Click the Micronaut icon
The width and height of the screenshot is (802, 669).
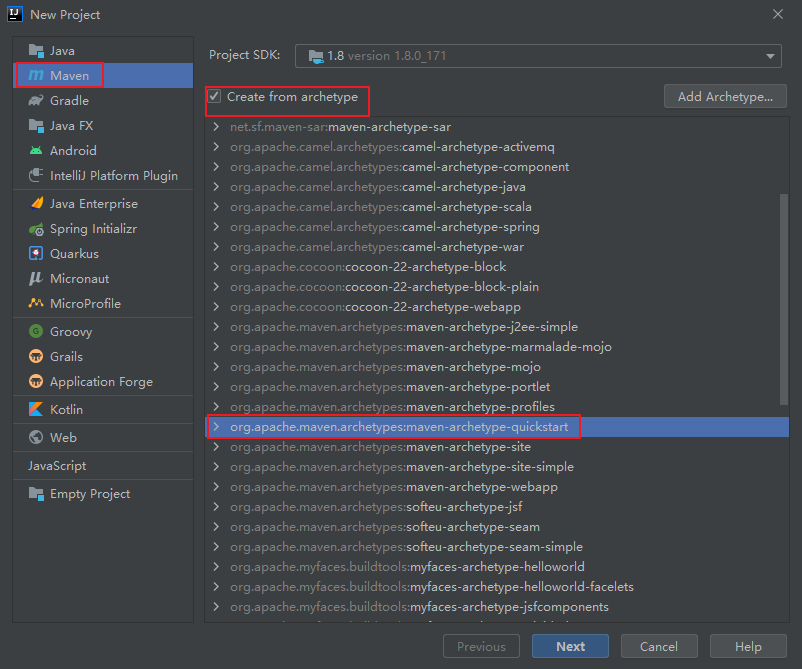point(36,279)
